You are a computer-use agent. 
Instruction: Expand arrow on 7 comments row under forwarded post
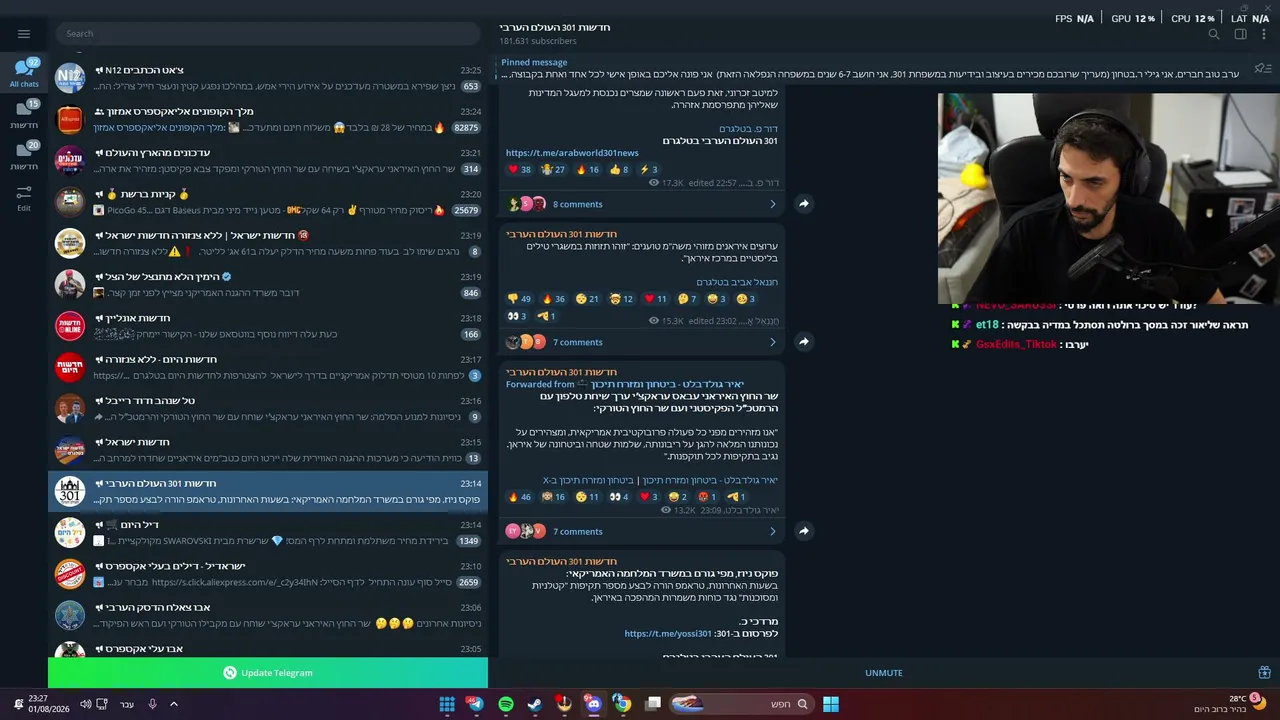pyautogui.click(x=772, y=531)
